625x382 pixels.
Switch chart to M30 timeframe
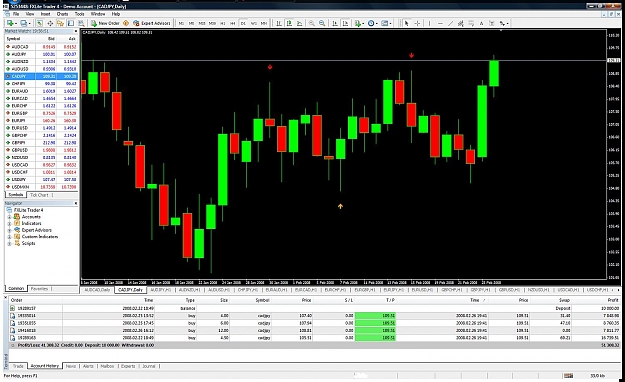click(x=212, y=24)
